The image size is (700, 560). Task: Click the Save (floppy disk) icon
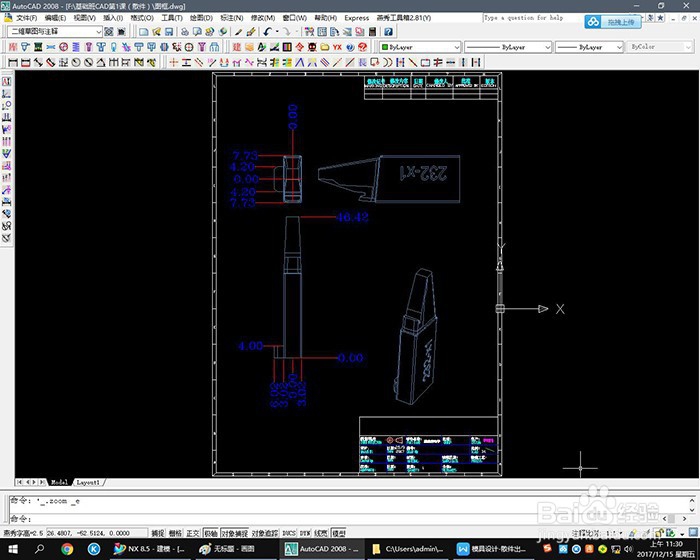[x=169, y=32]
